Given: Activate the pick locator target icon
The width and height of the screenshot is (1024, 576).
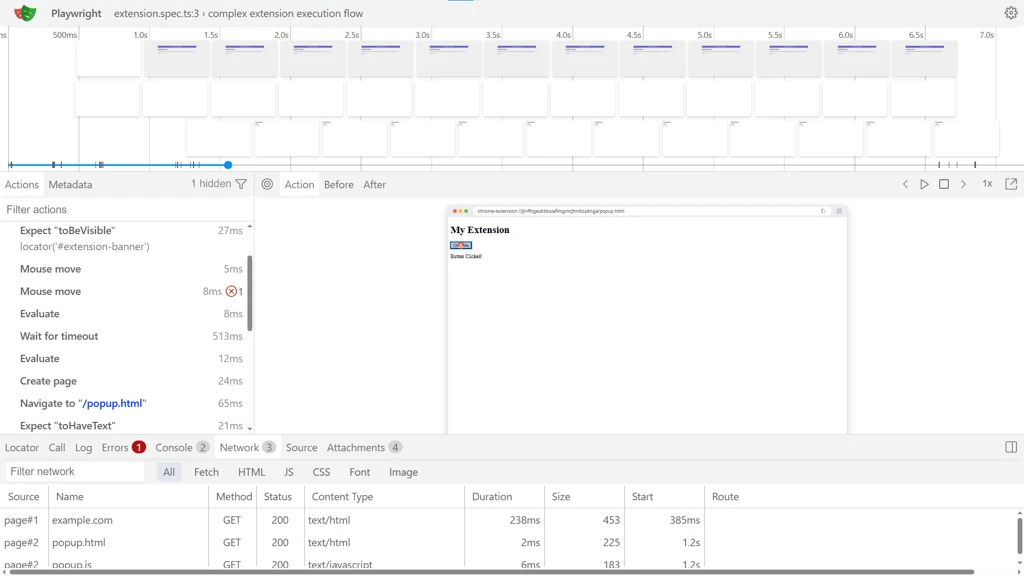Looking at the screenshot, I should 267,184.
